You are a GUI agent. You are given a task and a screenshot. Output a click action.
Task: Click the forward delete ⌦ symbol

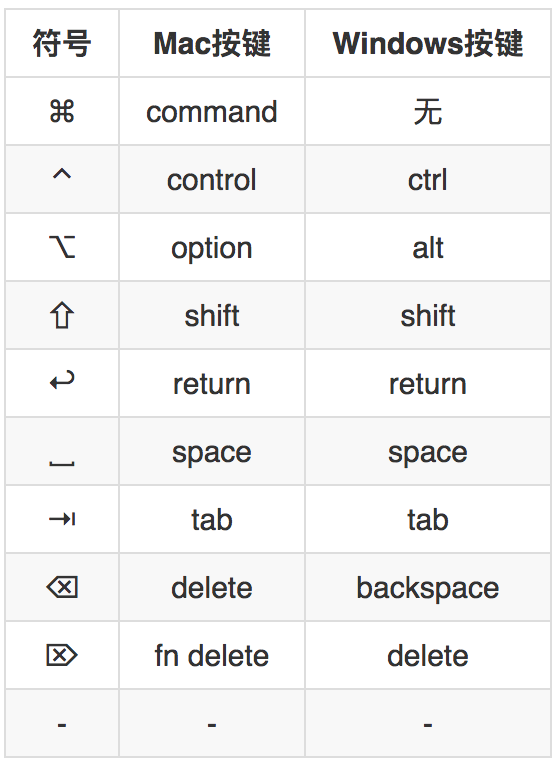click(62, 655)
